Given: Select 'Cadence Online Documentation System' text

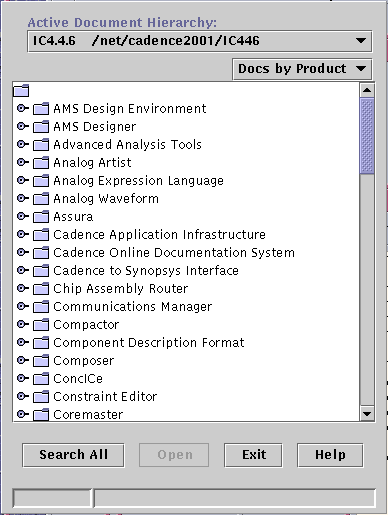Looking at the screenshot, I should click(174, 253).
